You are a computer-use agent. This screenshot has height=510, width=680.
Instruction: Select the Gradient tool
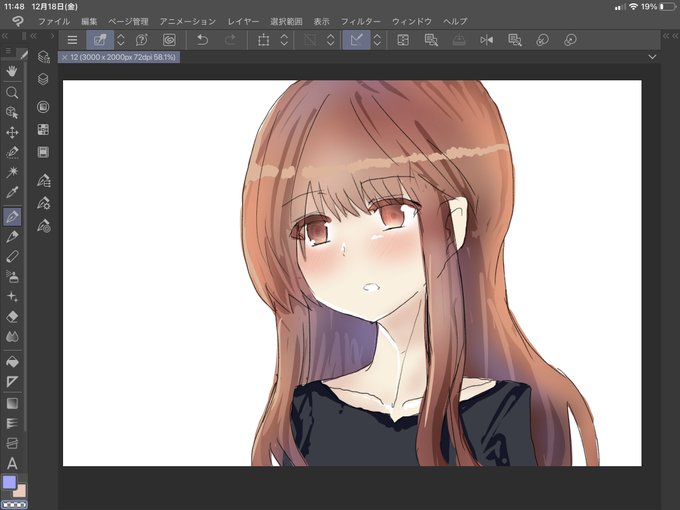[x=12, y=403]
